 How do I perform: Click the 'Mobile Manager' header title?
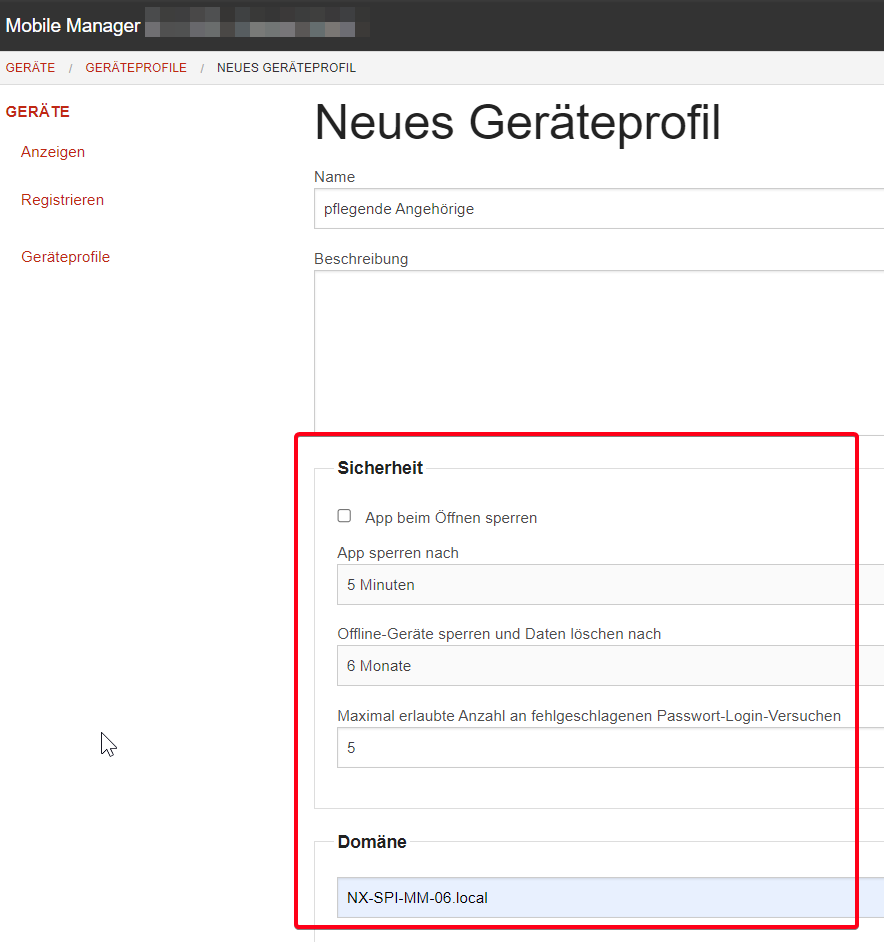click(x=73, y=25)
